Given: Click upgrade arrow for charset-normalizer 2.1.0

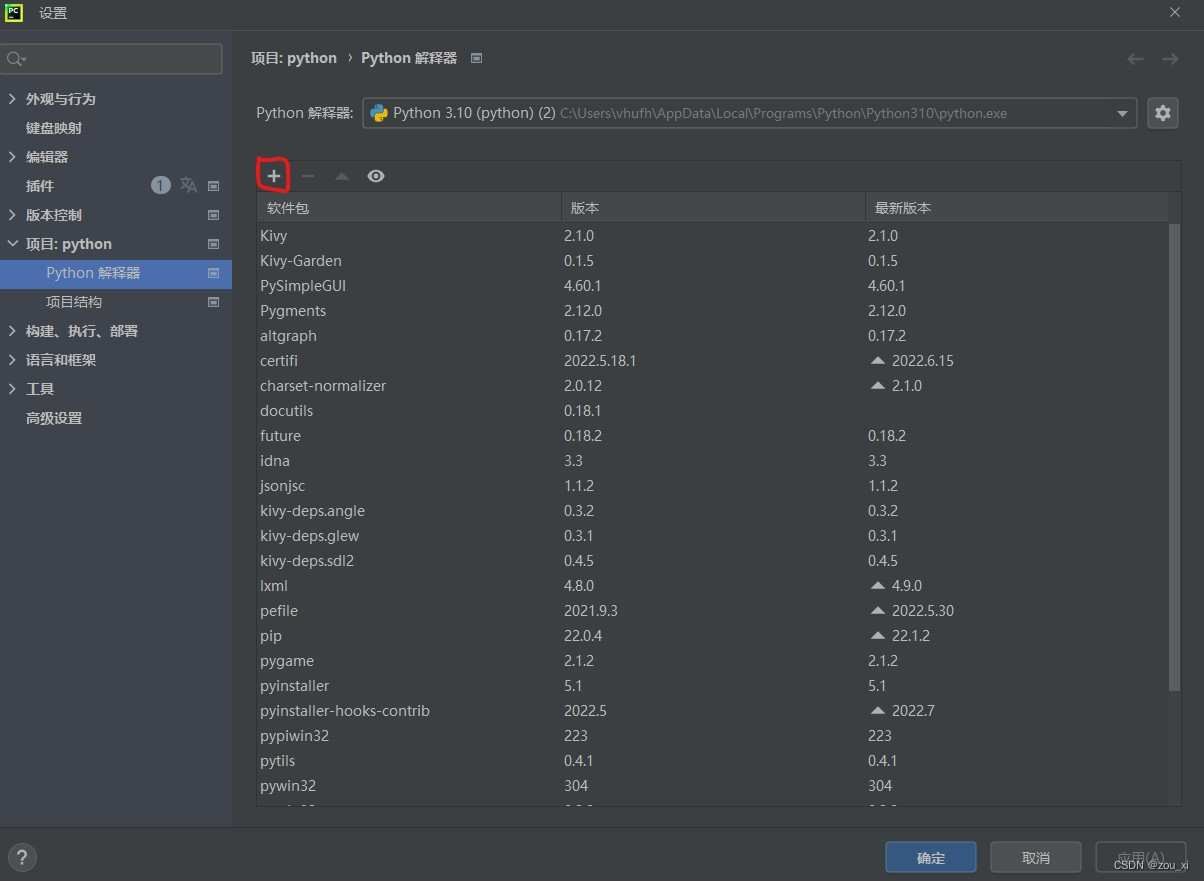Looking at the screenshot, I should point(878,385).
